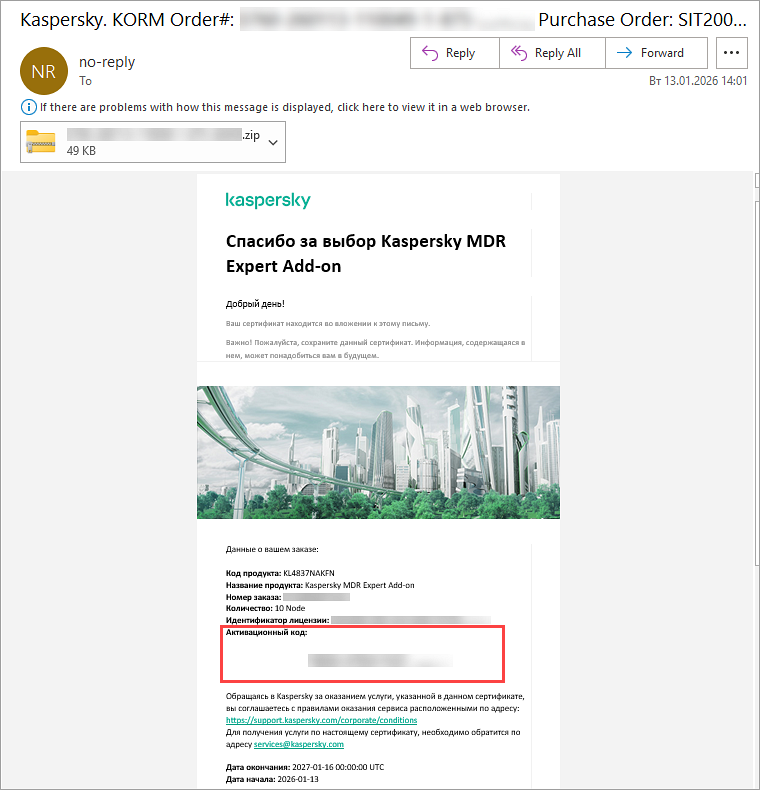
Task: Click the end date 2027-01-16 text
Action: click(x=338, y=767)
